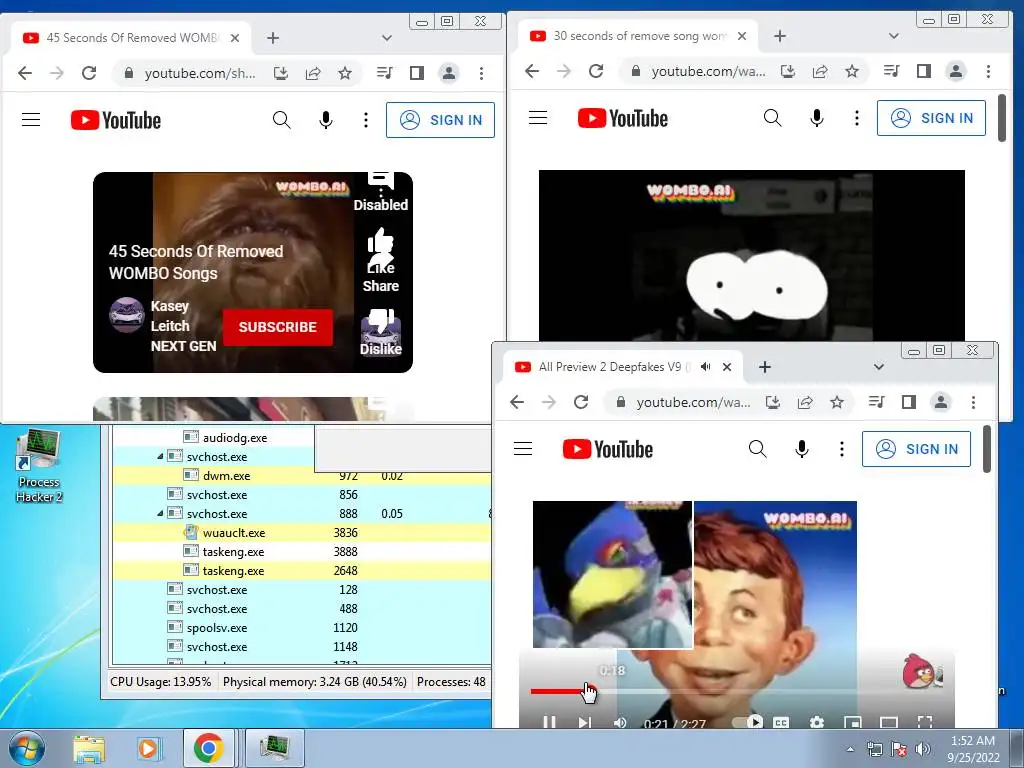
Task: Open a new tab in 30 seconds window
Action: point(780,36)
